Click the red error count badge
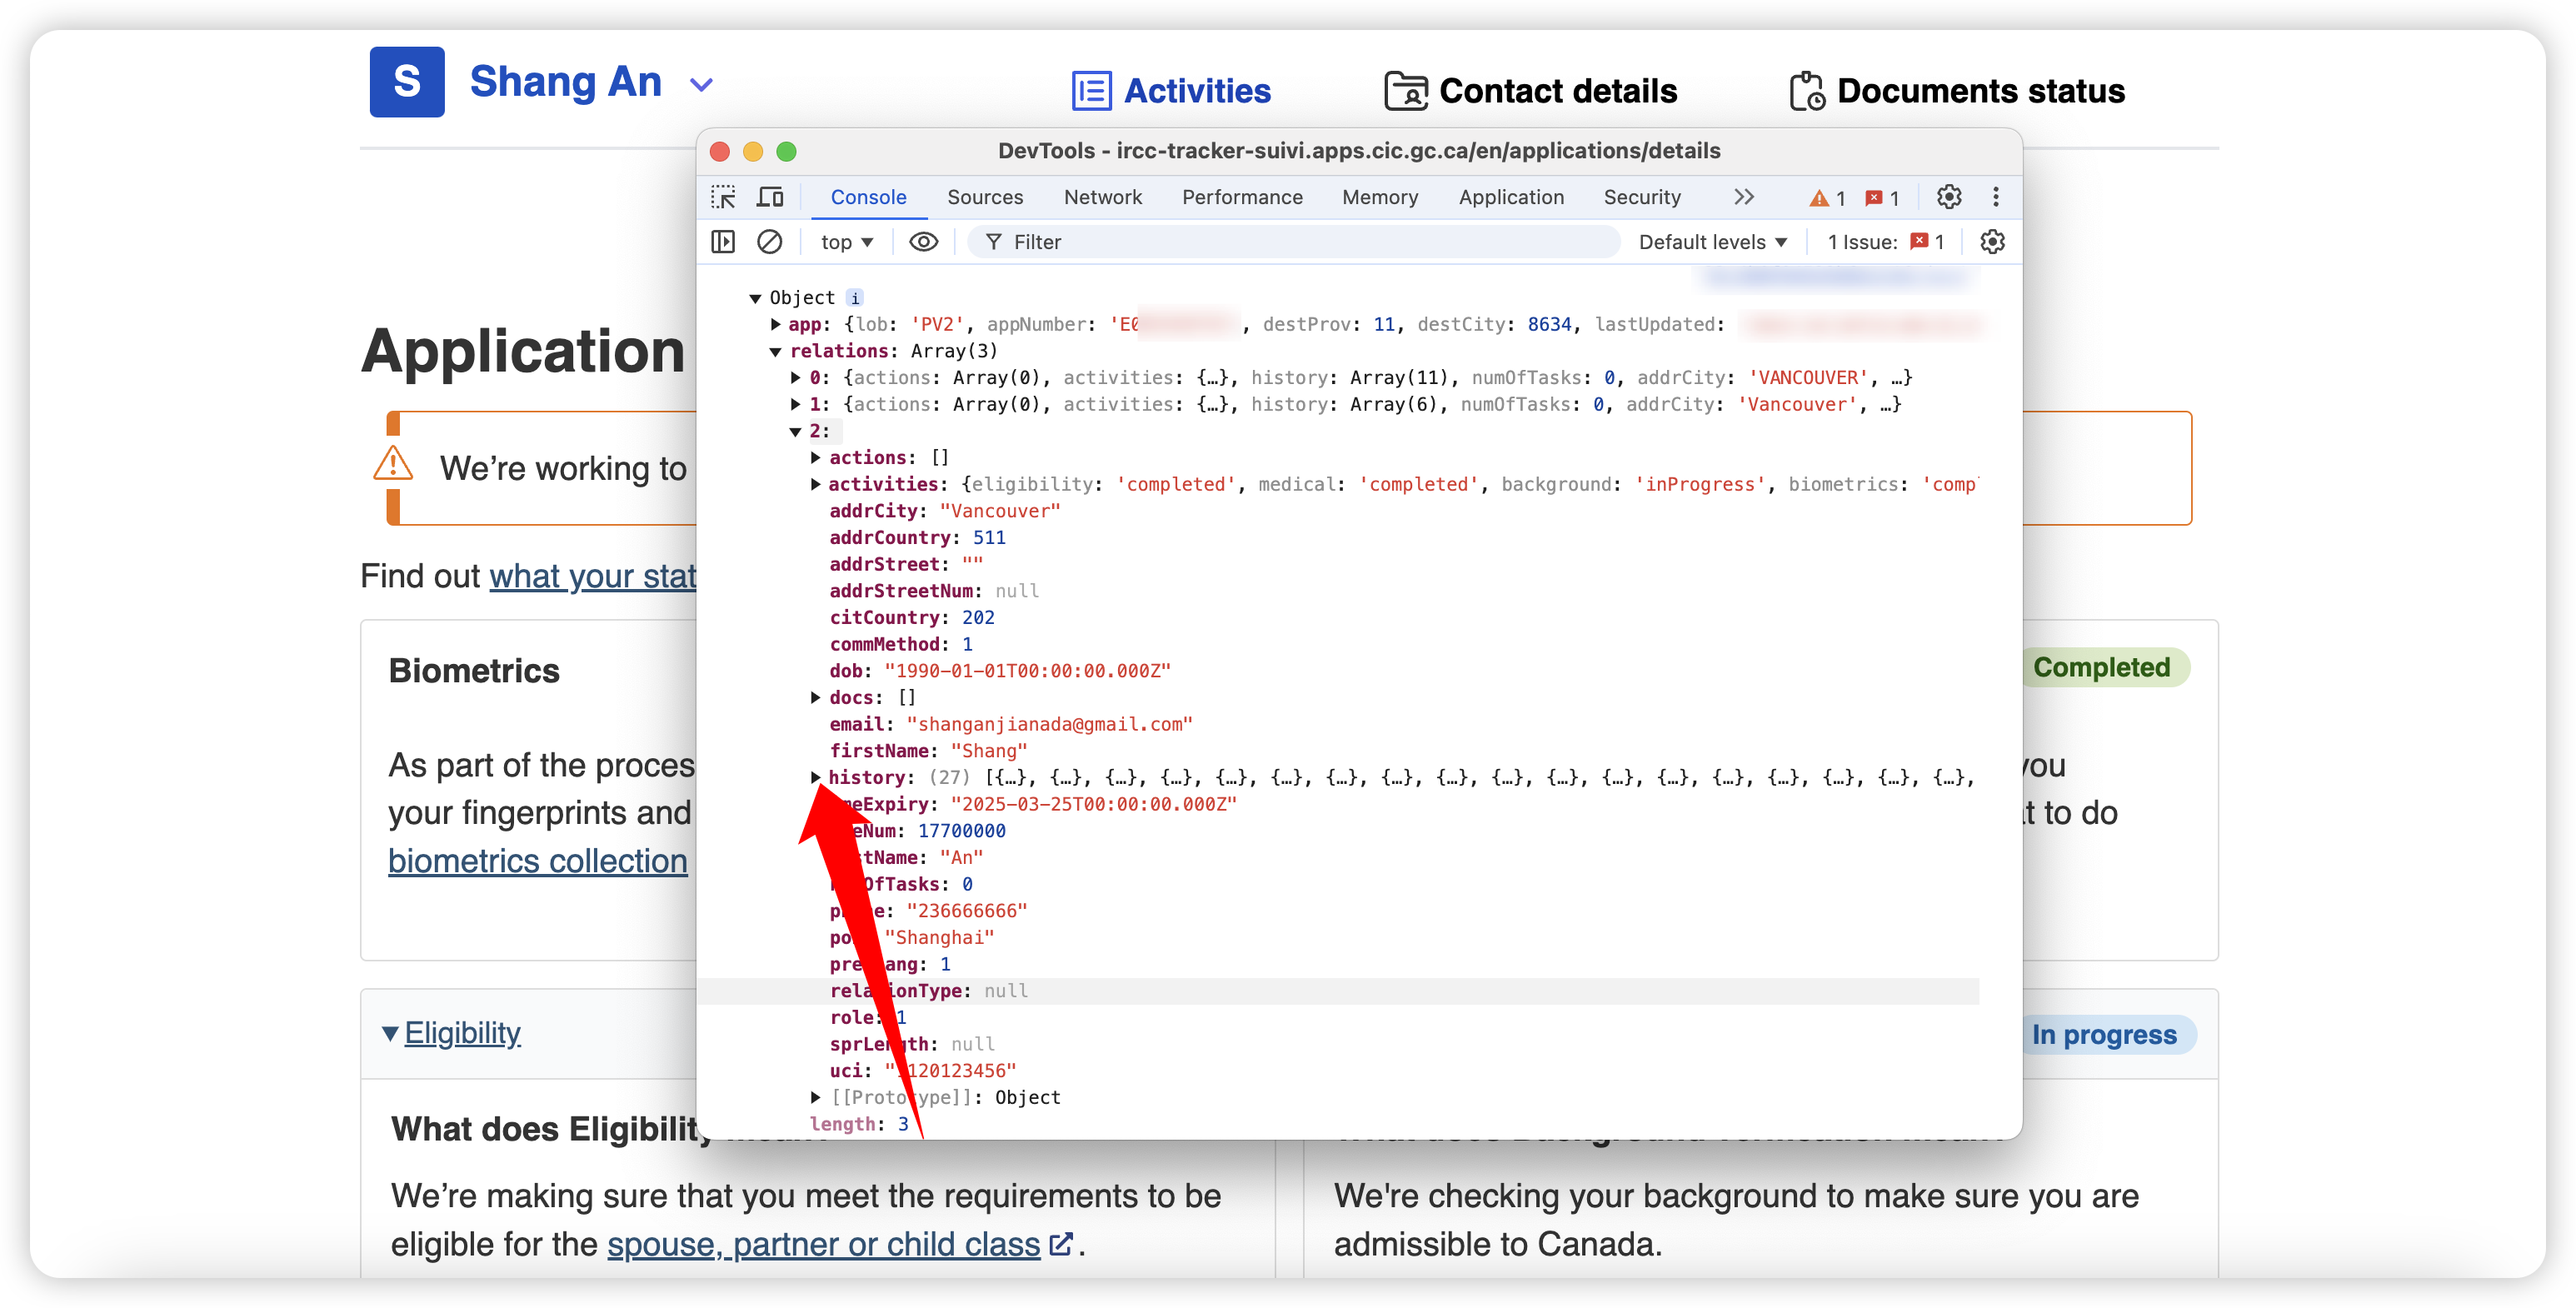Screen dimensions: 2576x1308 [x=1882, y=198]
